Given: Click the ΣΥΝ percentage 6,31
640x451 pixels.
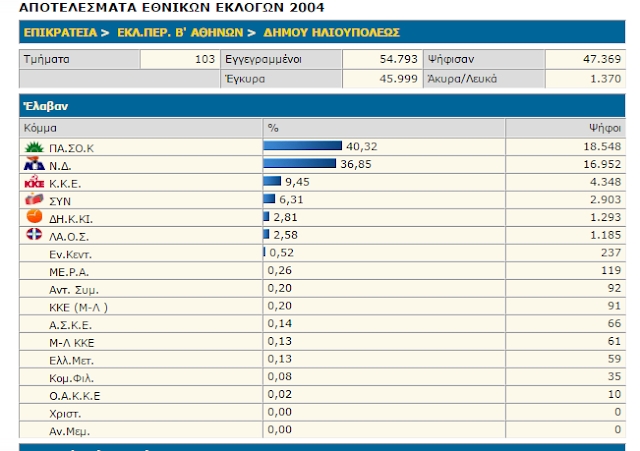Looking at the screenshot, I should [x=291, y=200].
